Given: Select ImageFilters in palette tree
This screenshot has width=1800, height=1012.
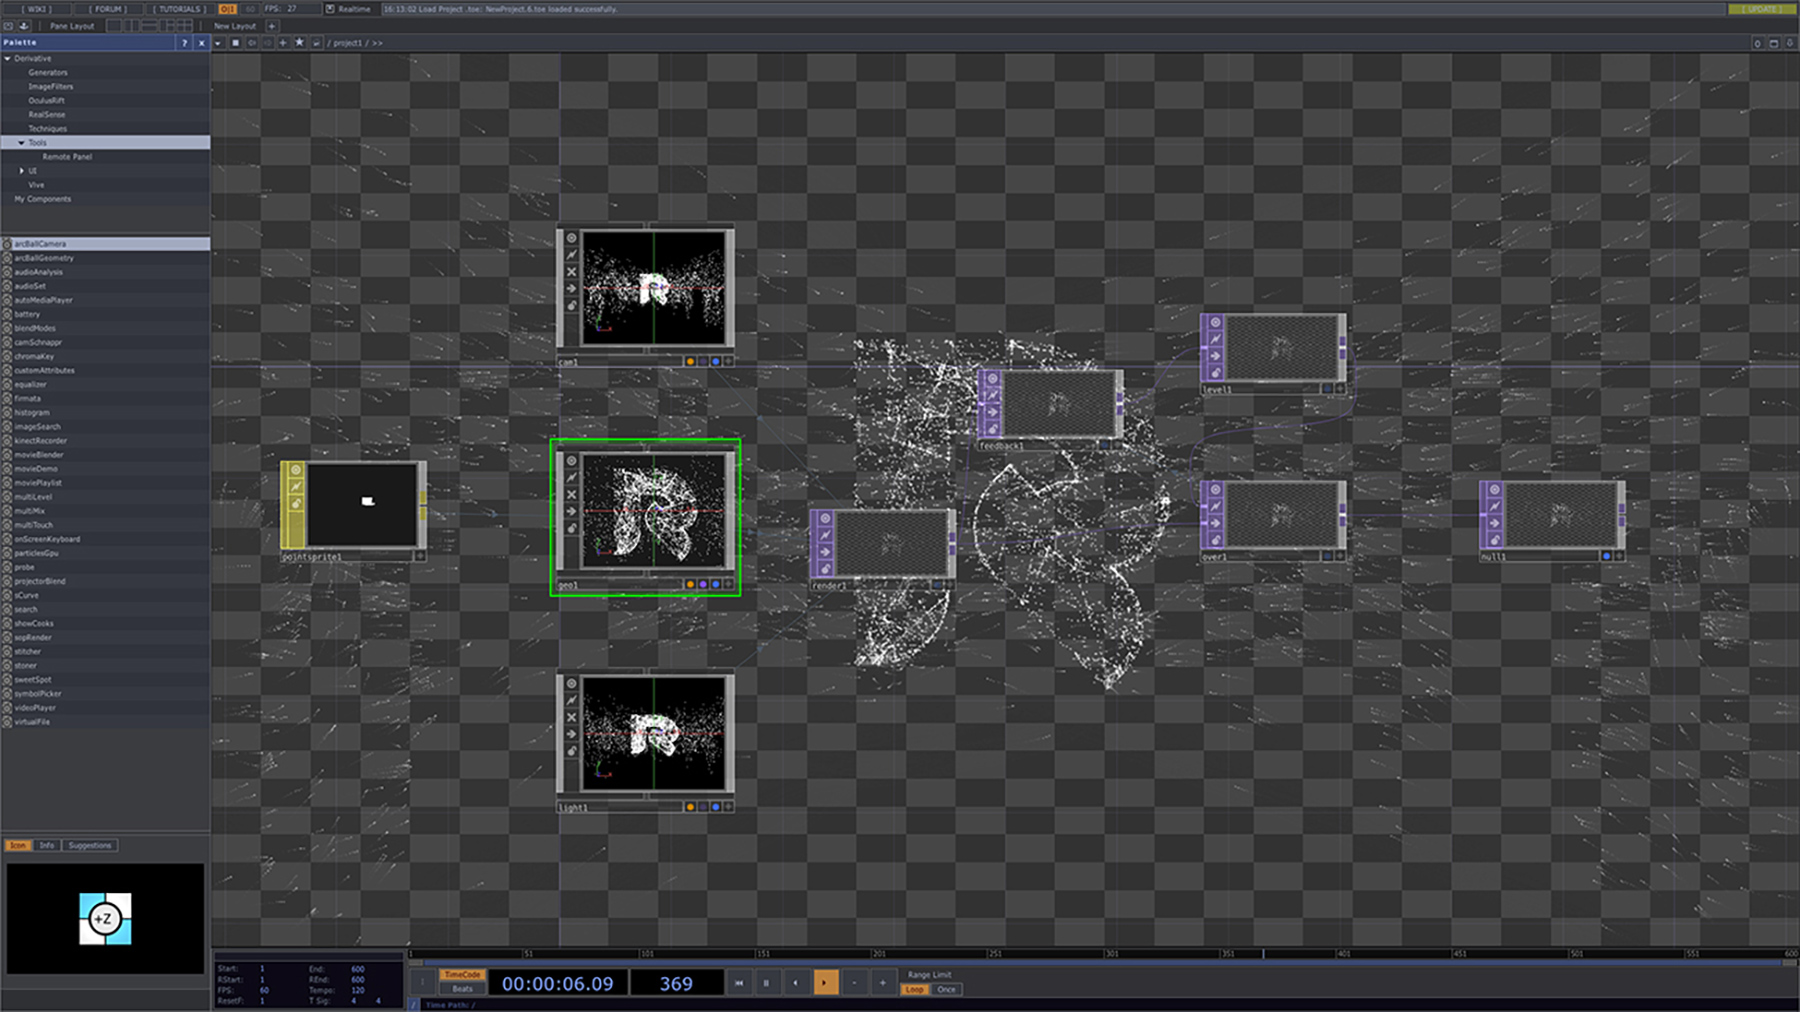Looking at the screenshot, I should pos(50,87).
